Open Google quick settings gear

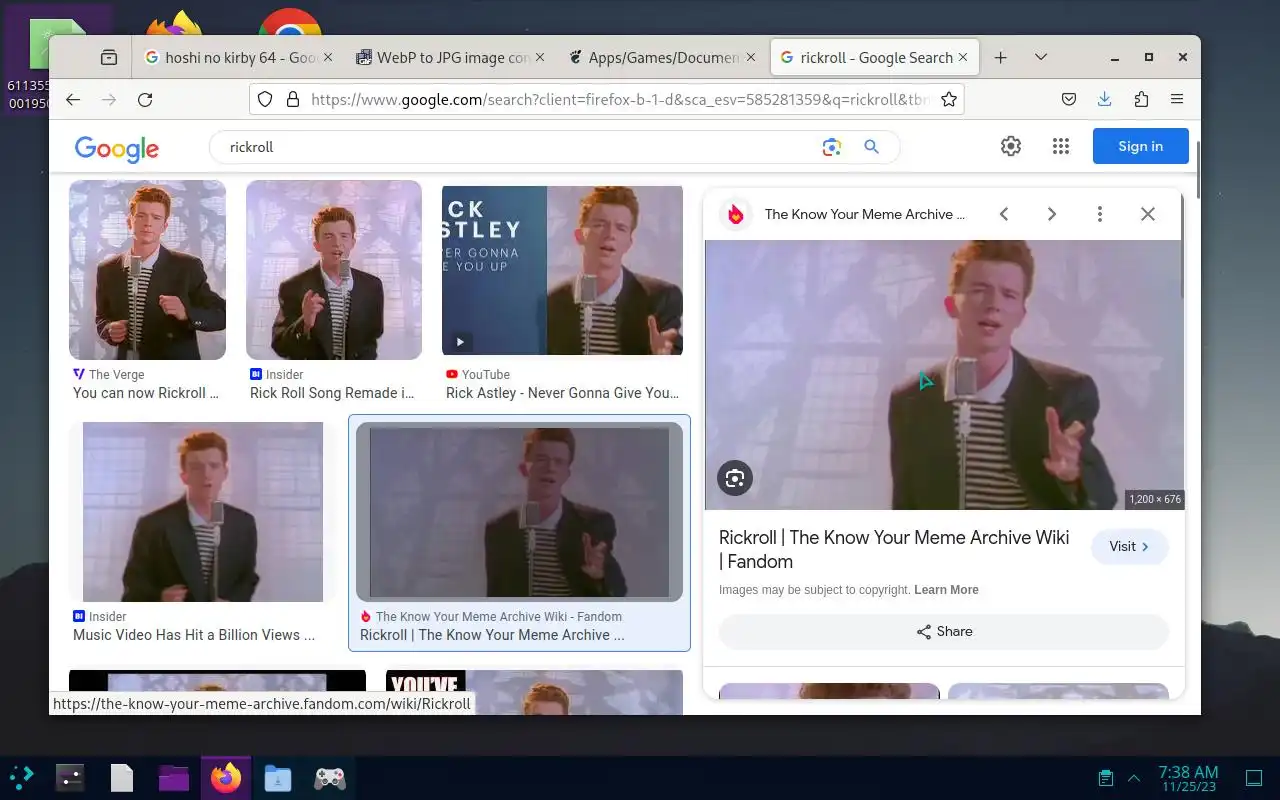coord(1011,146)
